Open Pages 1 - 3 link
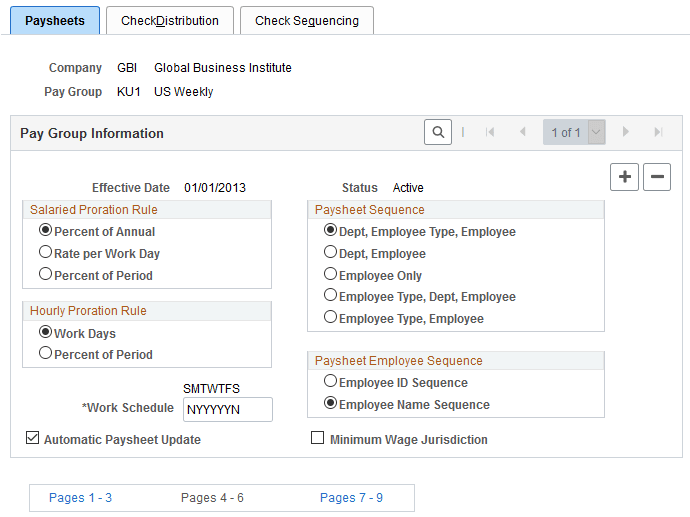 (x=80, y=497)
